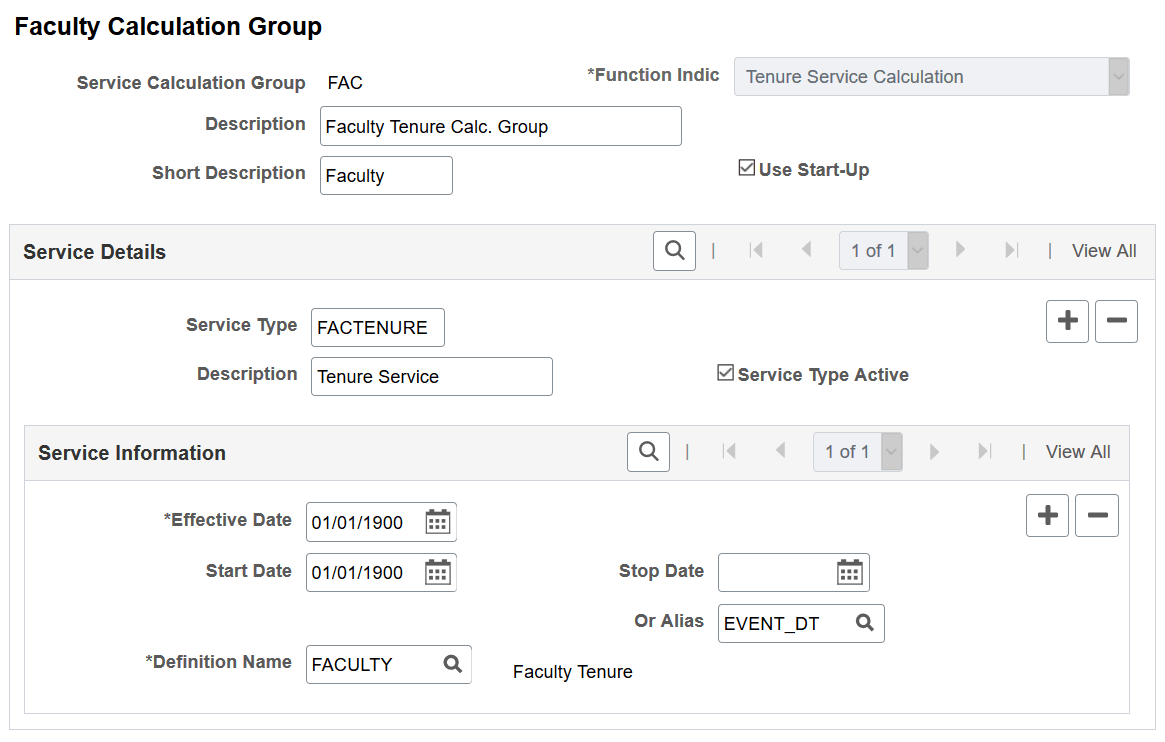Open the 1 of 1 dropdown in Service Information
Image resolution: width=1165 pixels, height=742 pixels.
[x=890, y=452]
